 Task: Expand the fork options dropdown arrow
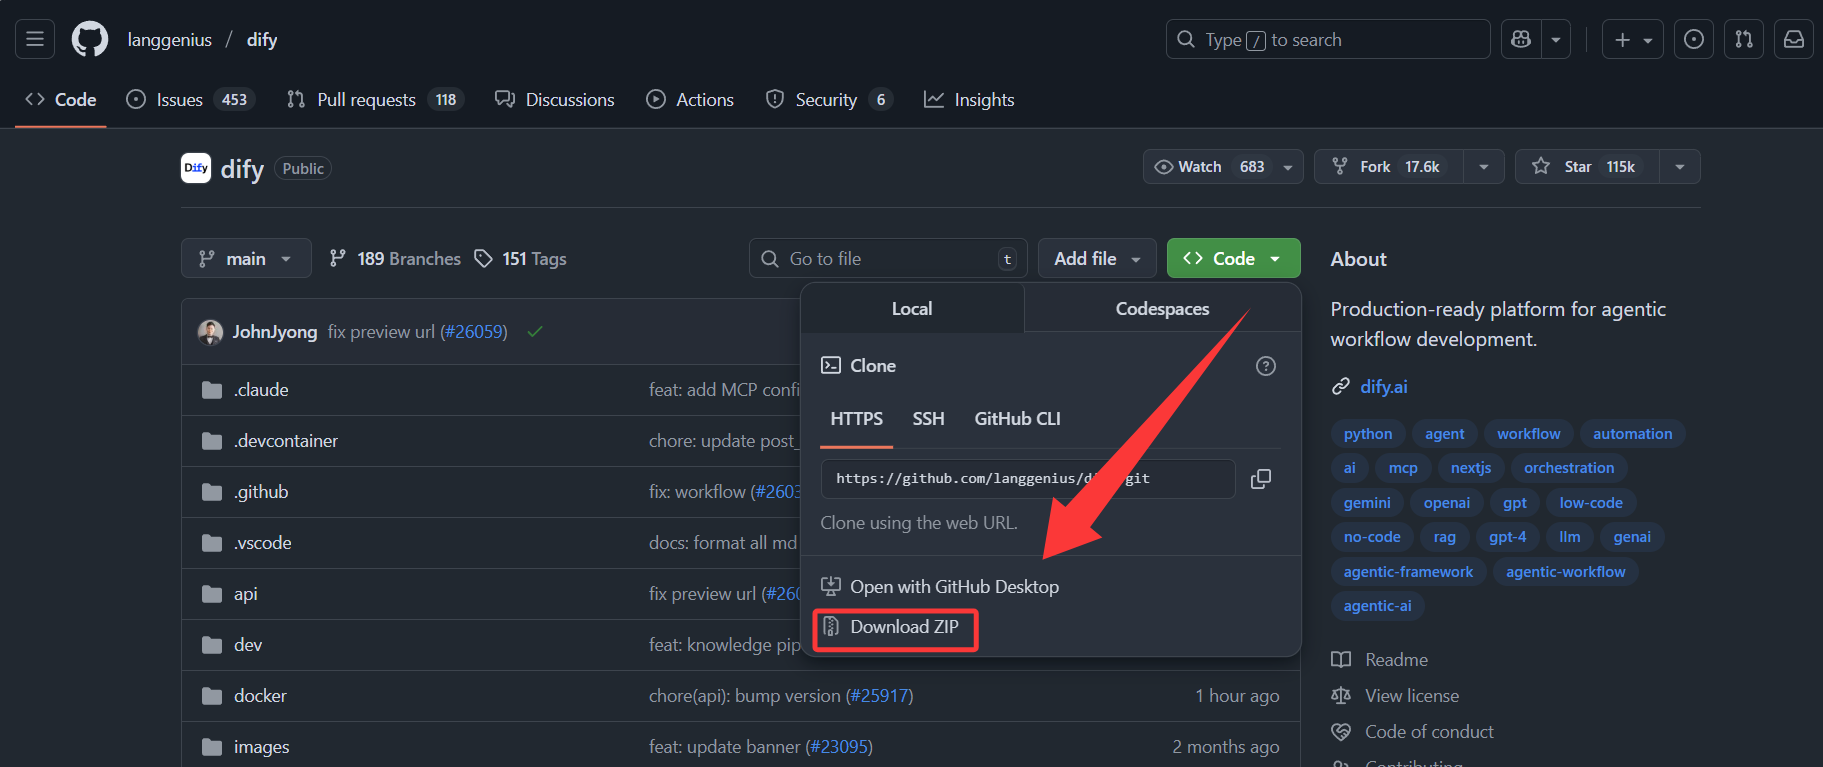tap(1484, 167)
